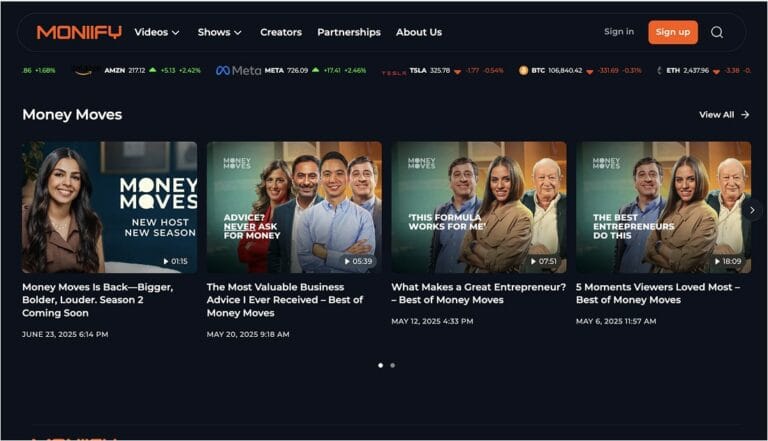Viewport: 768px width, 441px height.
Task: Click the AMZN 217.12 ticker entry
Action: coord(138,71)
